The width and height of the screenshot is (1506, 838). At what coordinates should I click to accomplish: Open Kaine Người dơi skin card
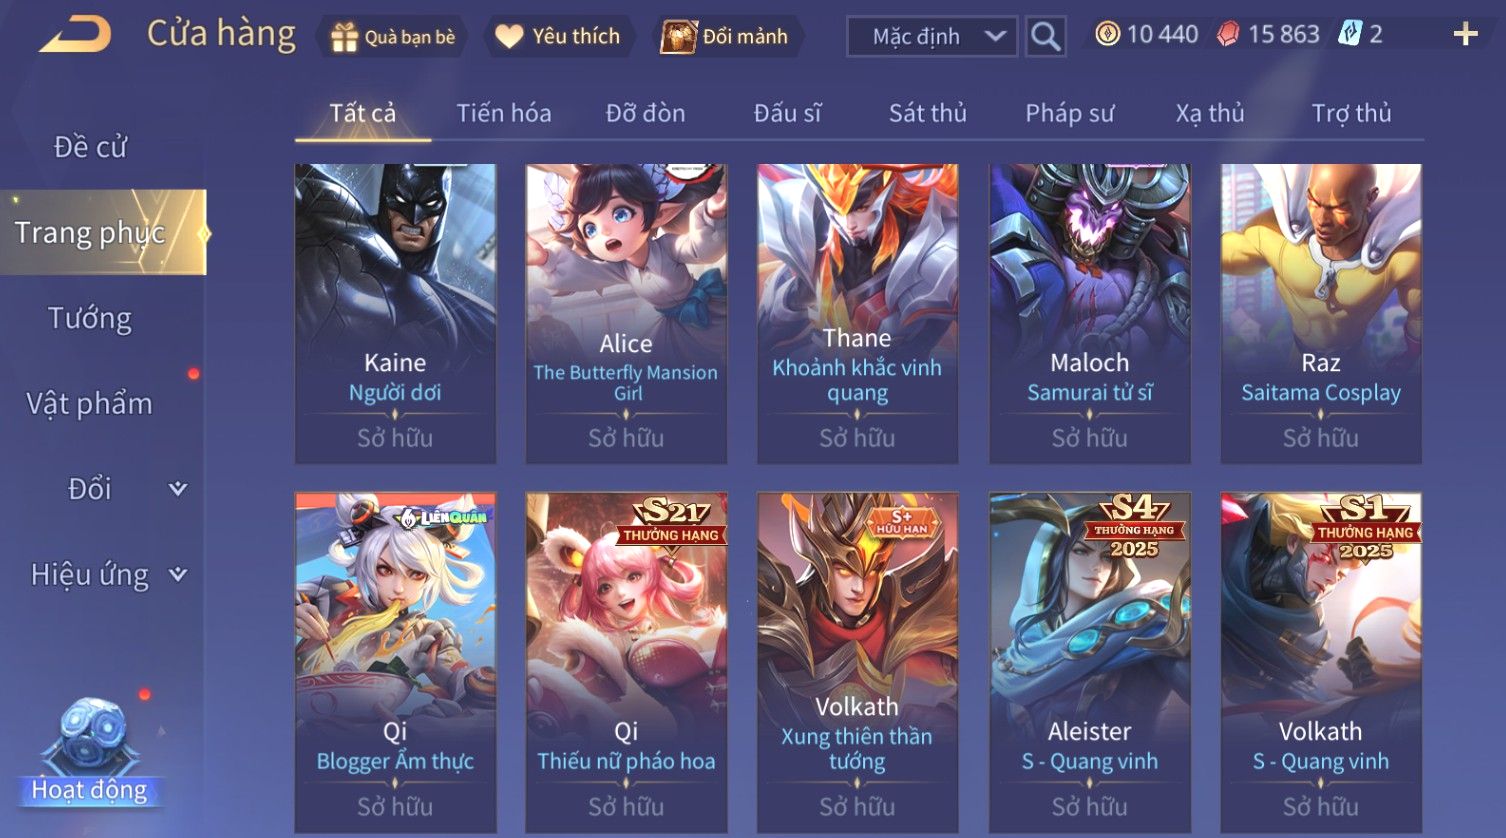click(395, 314)
